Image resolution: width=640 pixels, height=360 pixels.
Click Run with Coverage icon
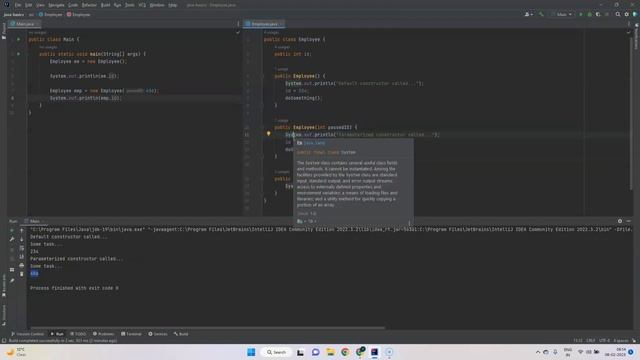click(x=598, y=14)
